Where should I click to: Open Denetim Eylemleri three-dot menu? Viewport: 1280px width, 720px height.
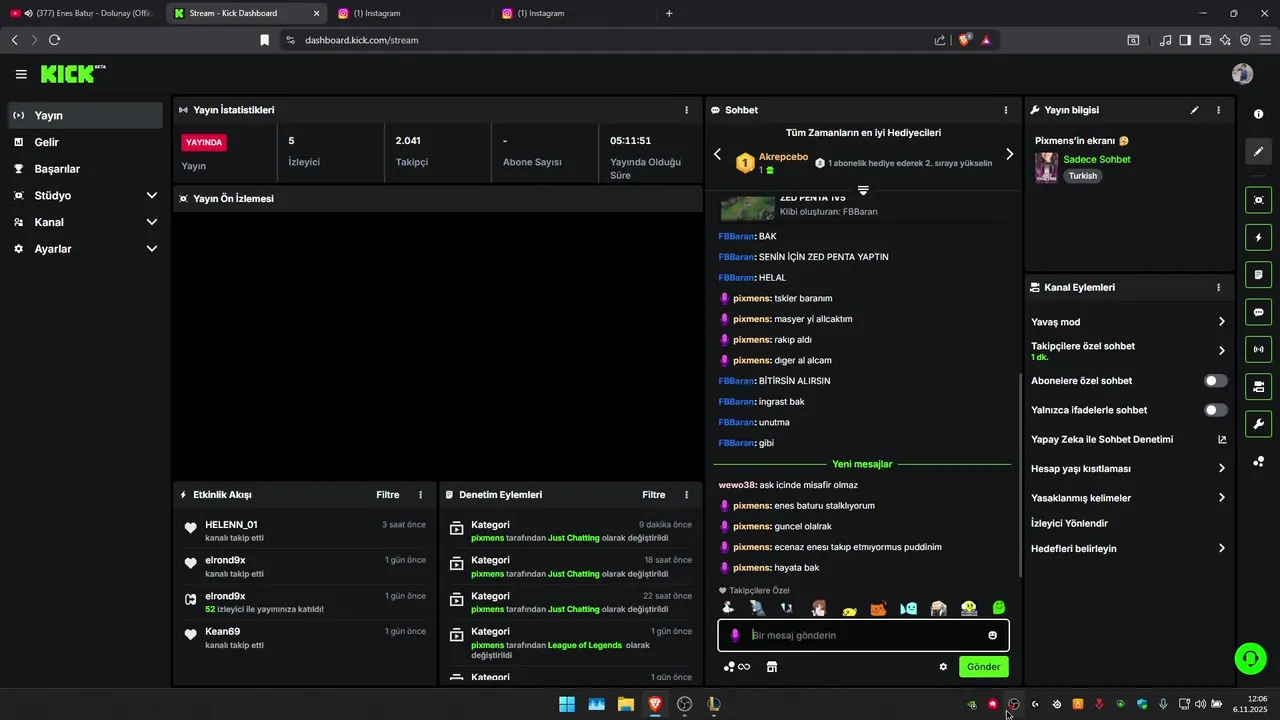coord(686,495)
